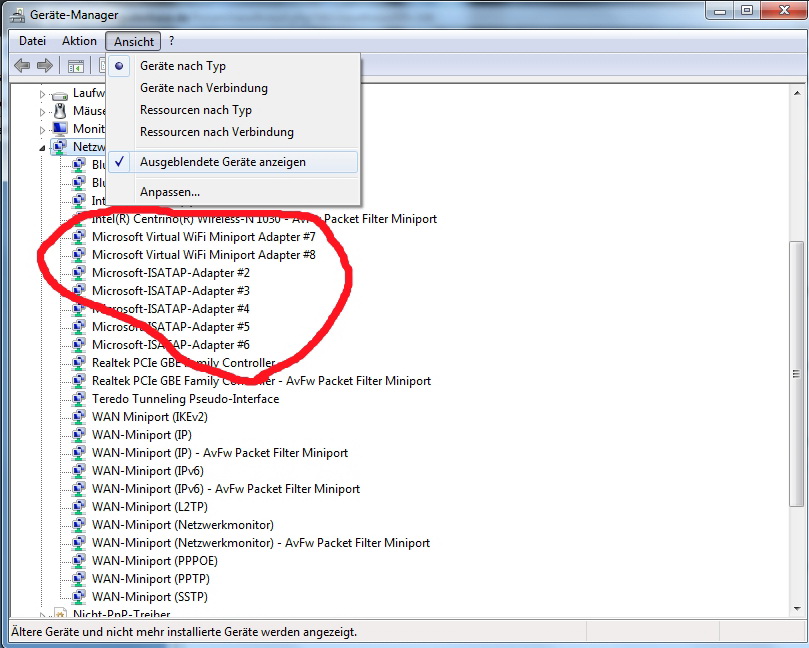Select Microsoft-ISATAP-Adapter #3
Image resolution: width=809 pixels, height=648 pixels.
tap(171, 291)
